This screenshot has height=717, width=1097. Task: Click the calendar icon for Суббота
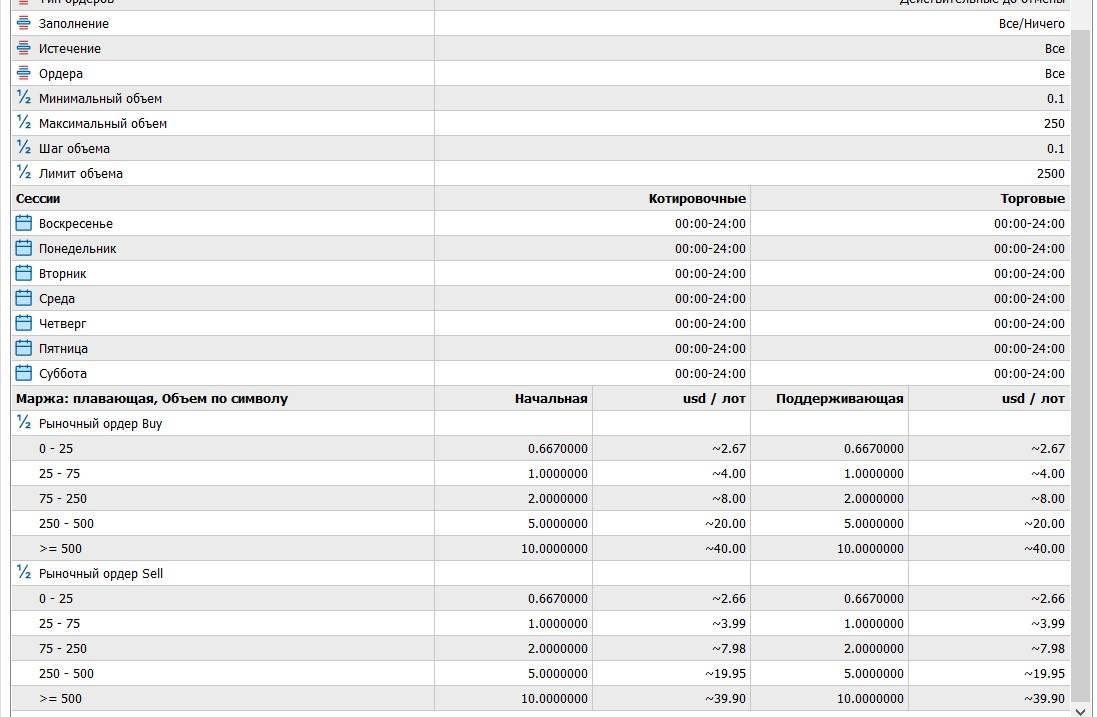click(24, 373)
